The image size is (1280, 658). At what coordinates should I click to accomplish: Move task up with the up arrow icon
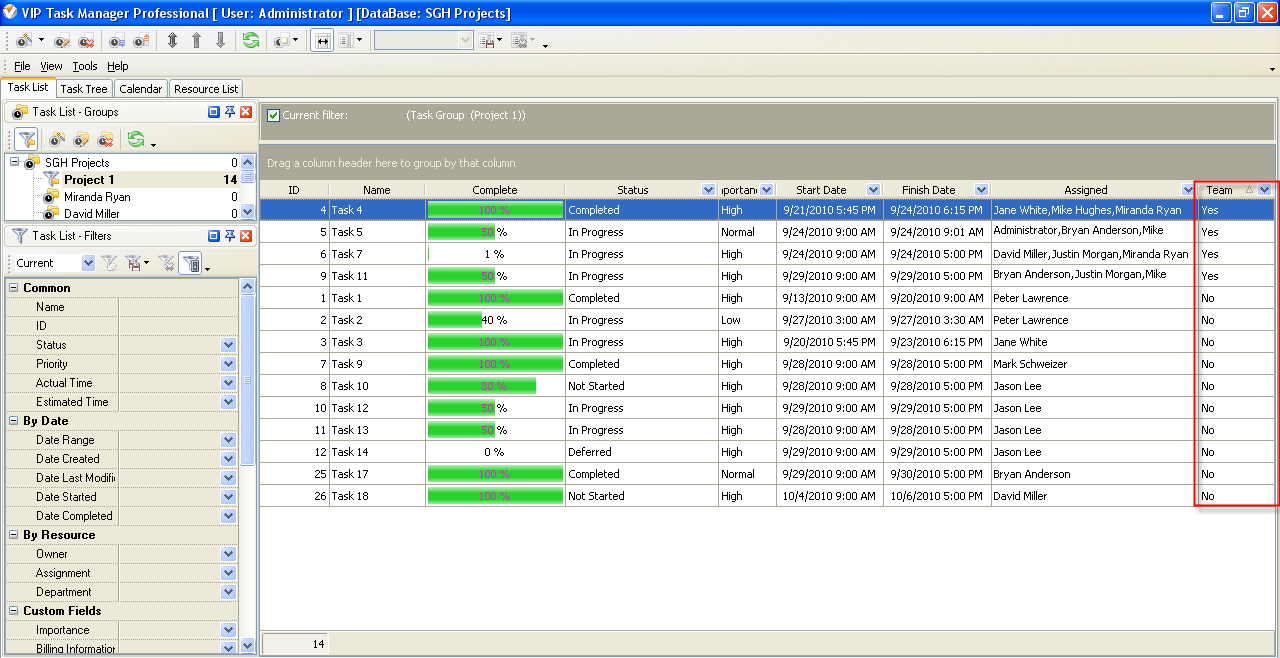pyautogui.click(x=196, y=41)
